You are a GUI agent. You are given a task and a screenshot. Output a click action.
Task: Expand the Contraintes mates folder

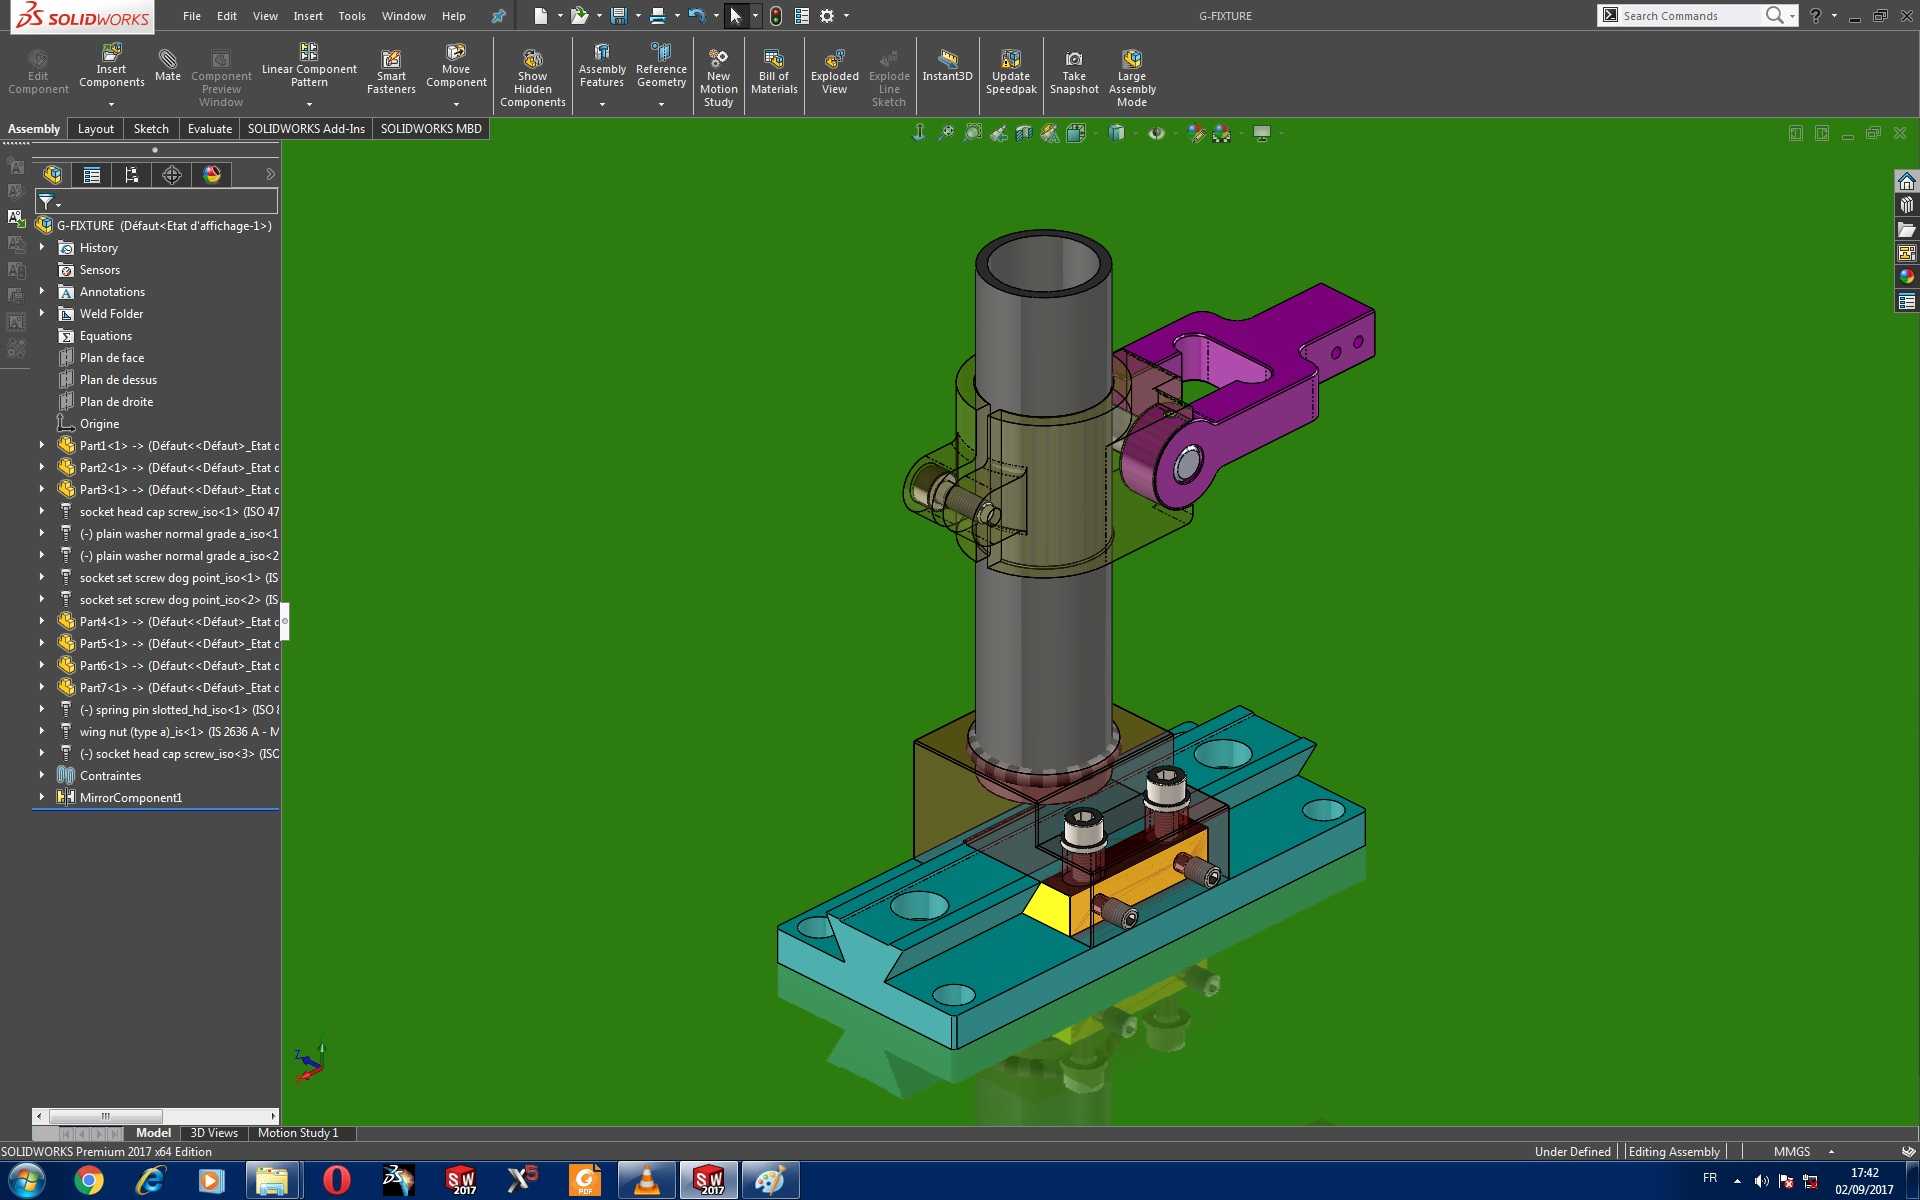click(x=42, y=775)
